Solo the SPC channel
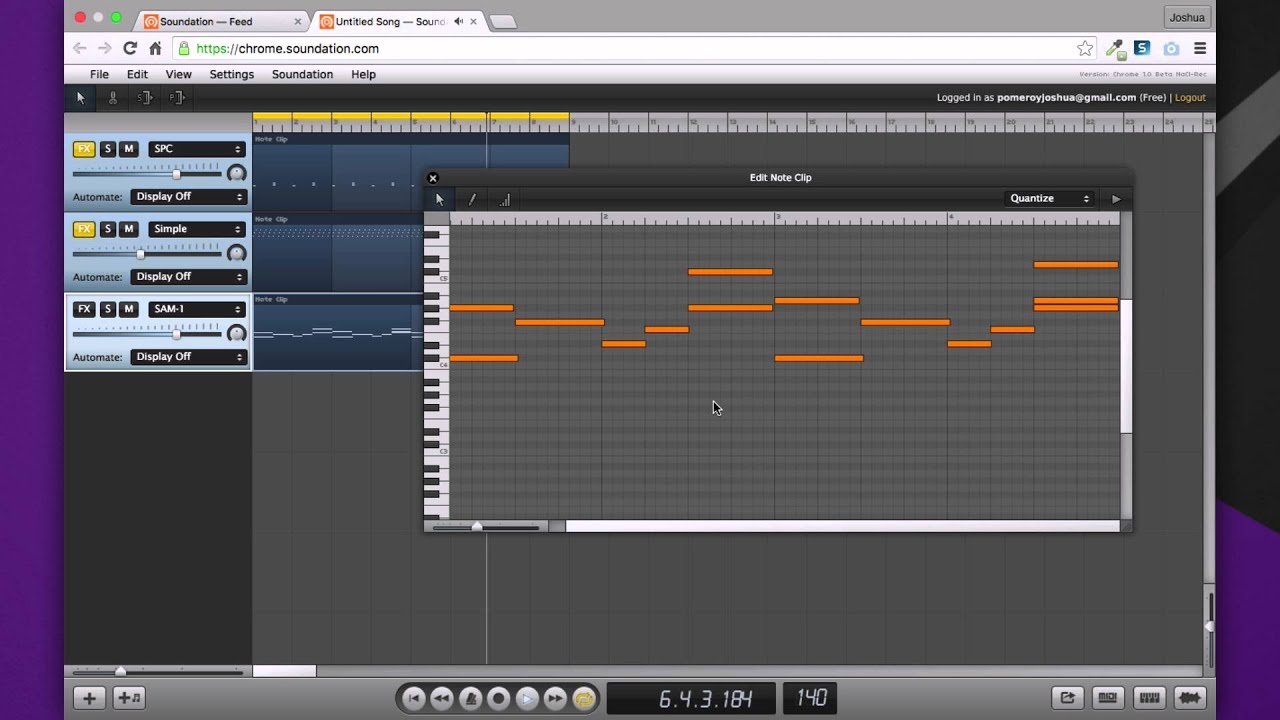1280x720 pixels. [x=108, y=149]
